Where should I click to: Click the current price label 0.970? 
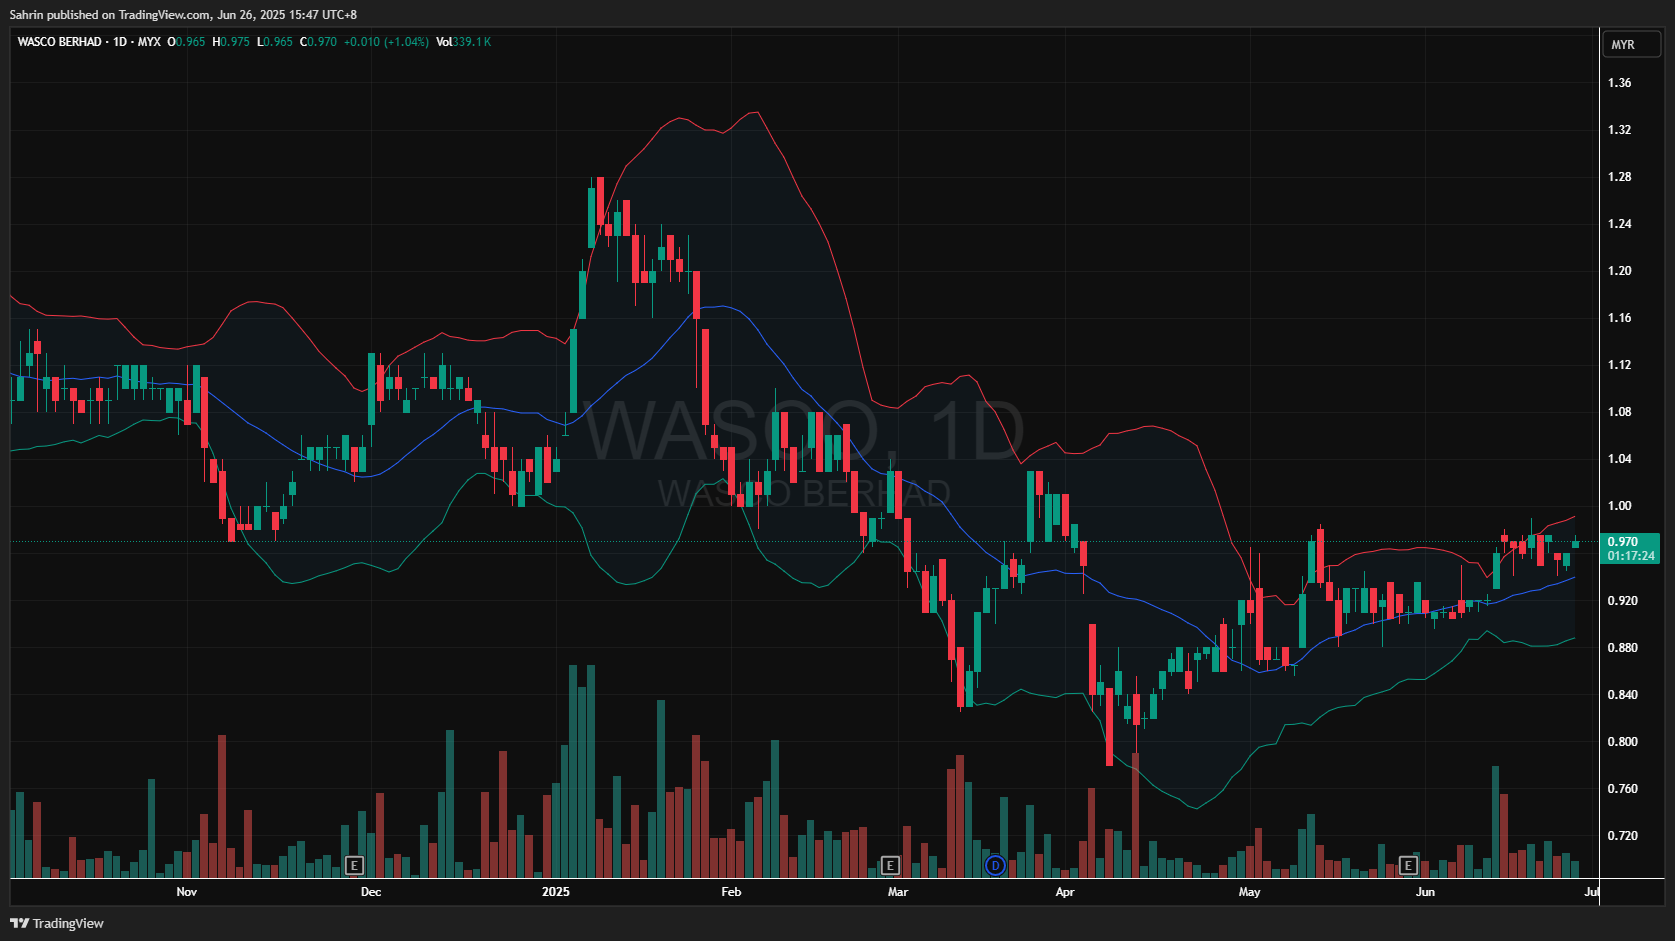tap(1623, 542)
